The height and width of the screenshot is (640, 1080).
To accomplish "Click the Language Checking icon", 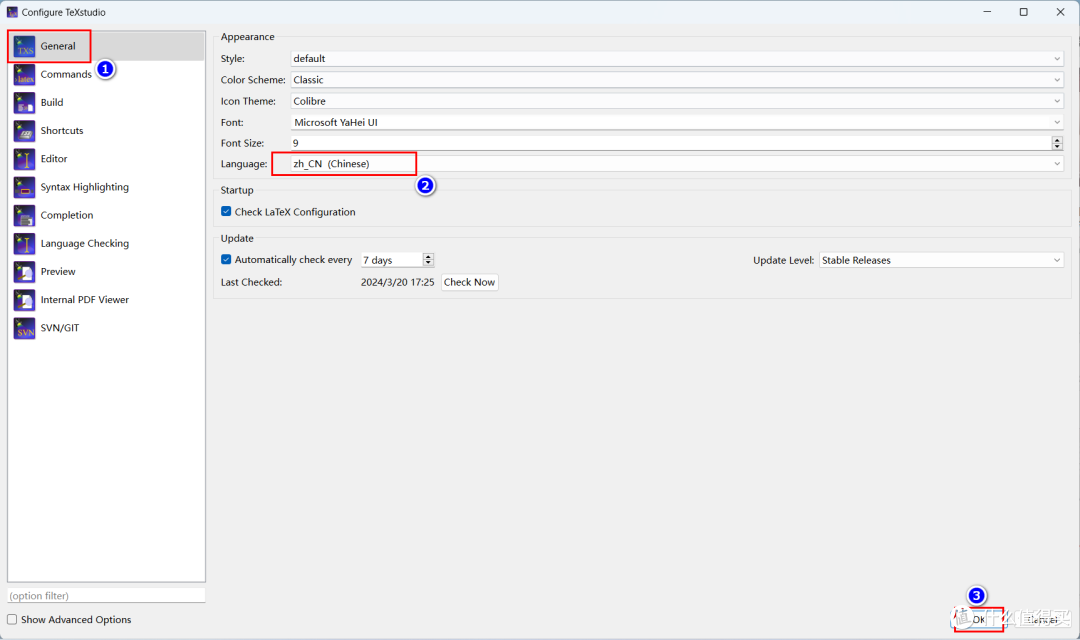I will point(24,244).
